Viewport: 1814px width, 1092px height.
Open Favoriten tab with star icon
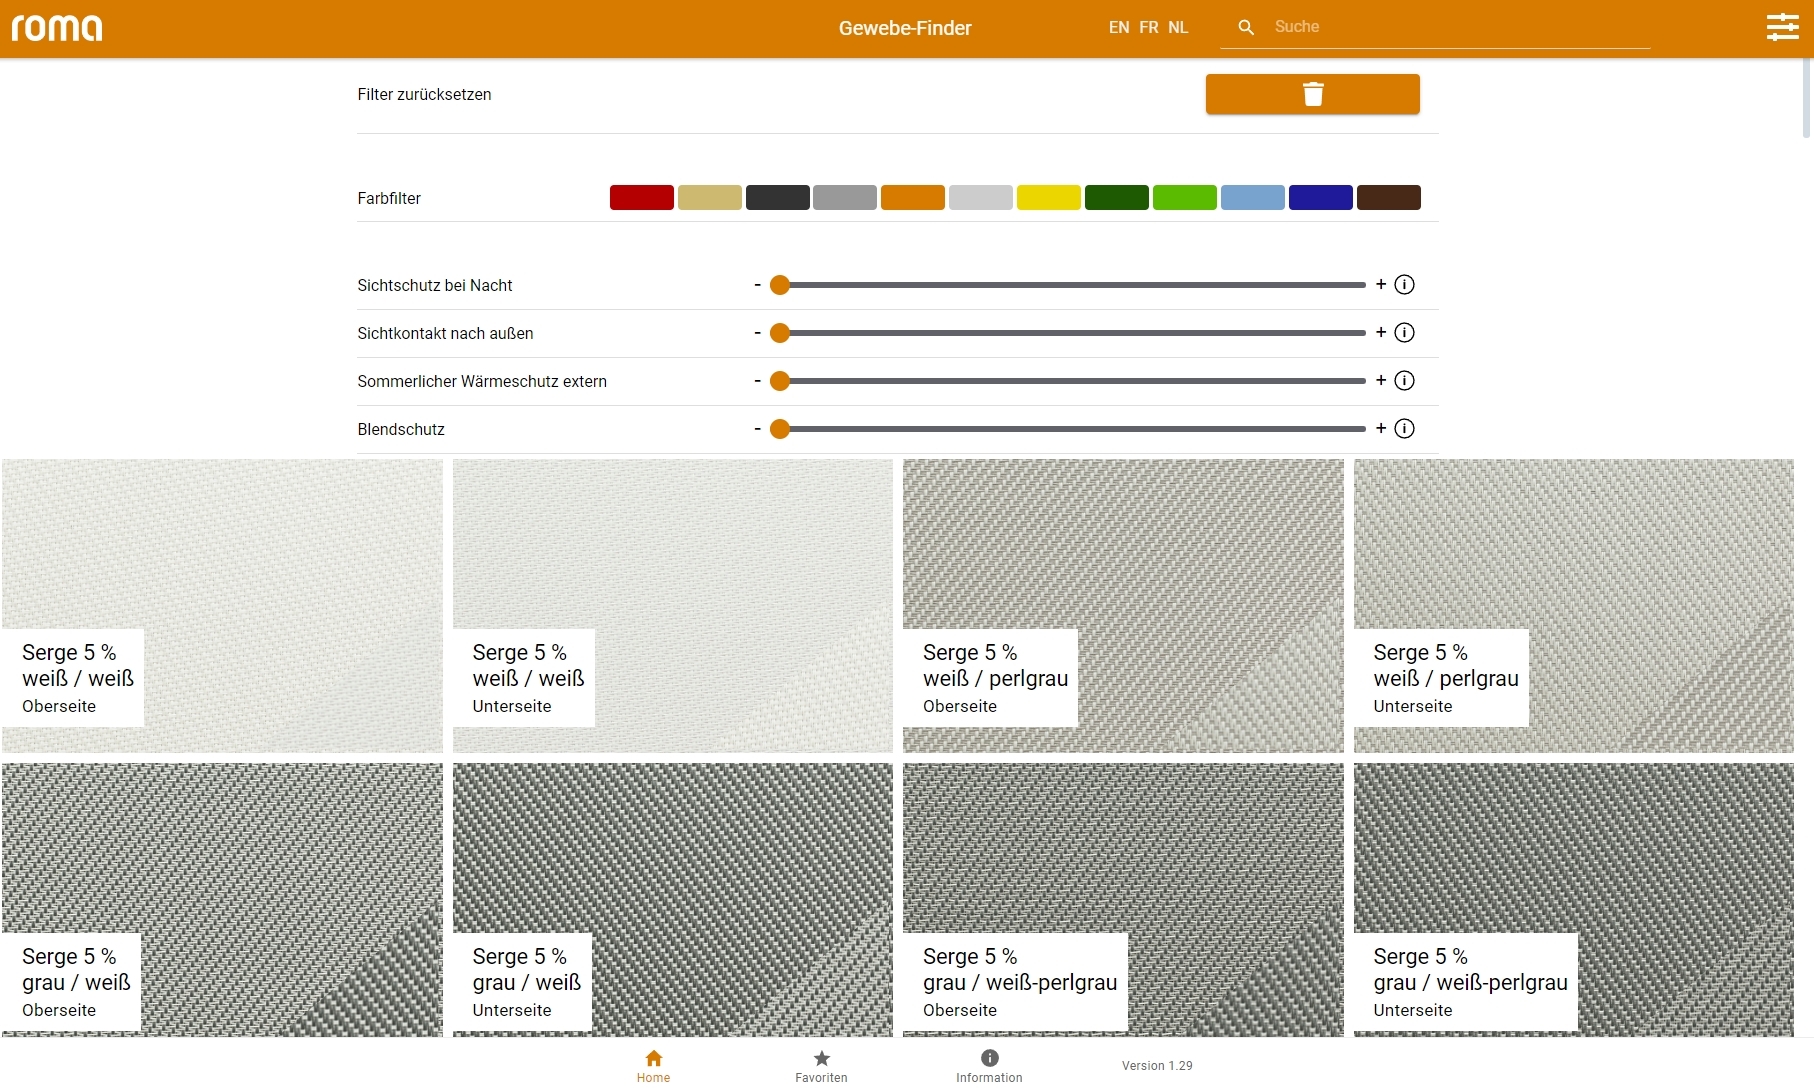pyautogui.click(x=821, y=1066)
